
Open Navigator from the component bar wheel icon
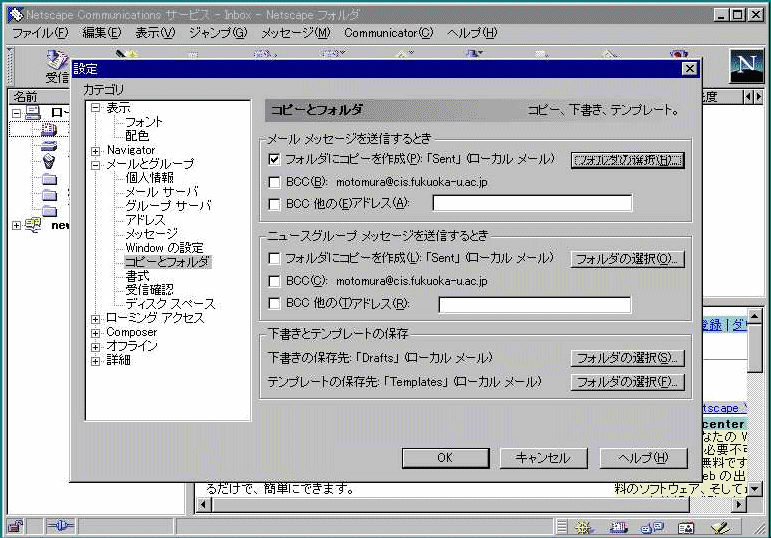pyautogui.click(x=583, y=527)
